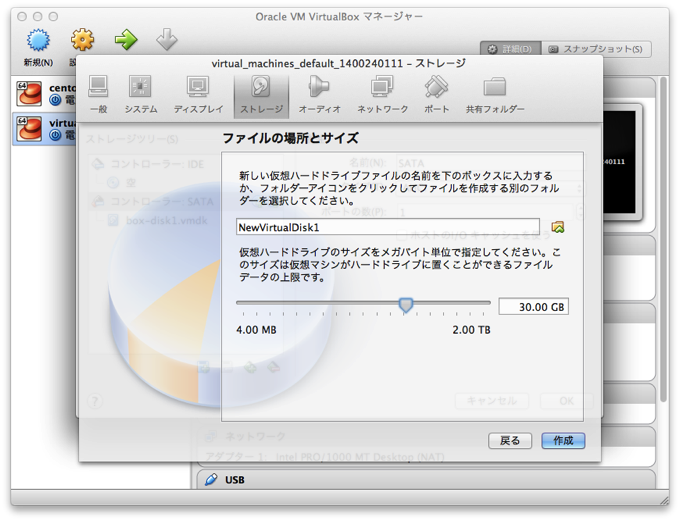Image resolution: width=680 pixels, height=521 pixels.
Task: Click the settings gear toolbar icon
Action: (82, 40)
